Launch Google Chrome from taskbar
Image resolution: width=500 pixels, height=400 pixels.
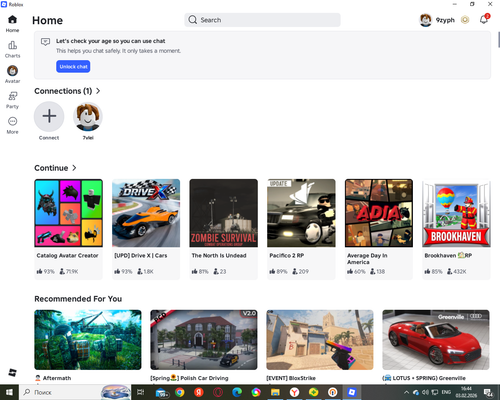tap(180, 392)
